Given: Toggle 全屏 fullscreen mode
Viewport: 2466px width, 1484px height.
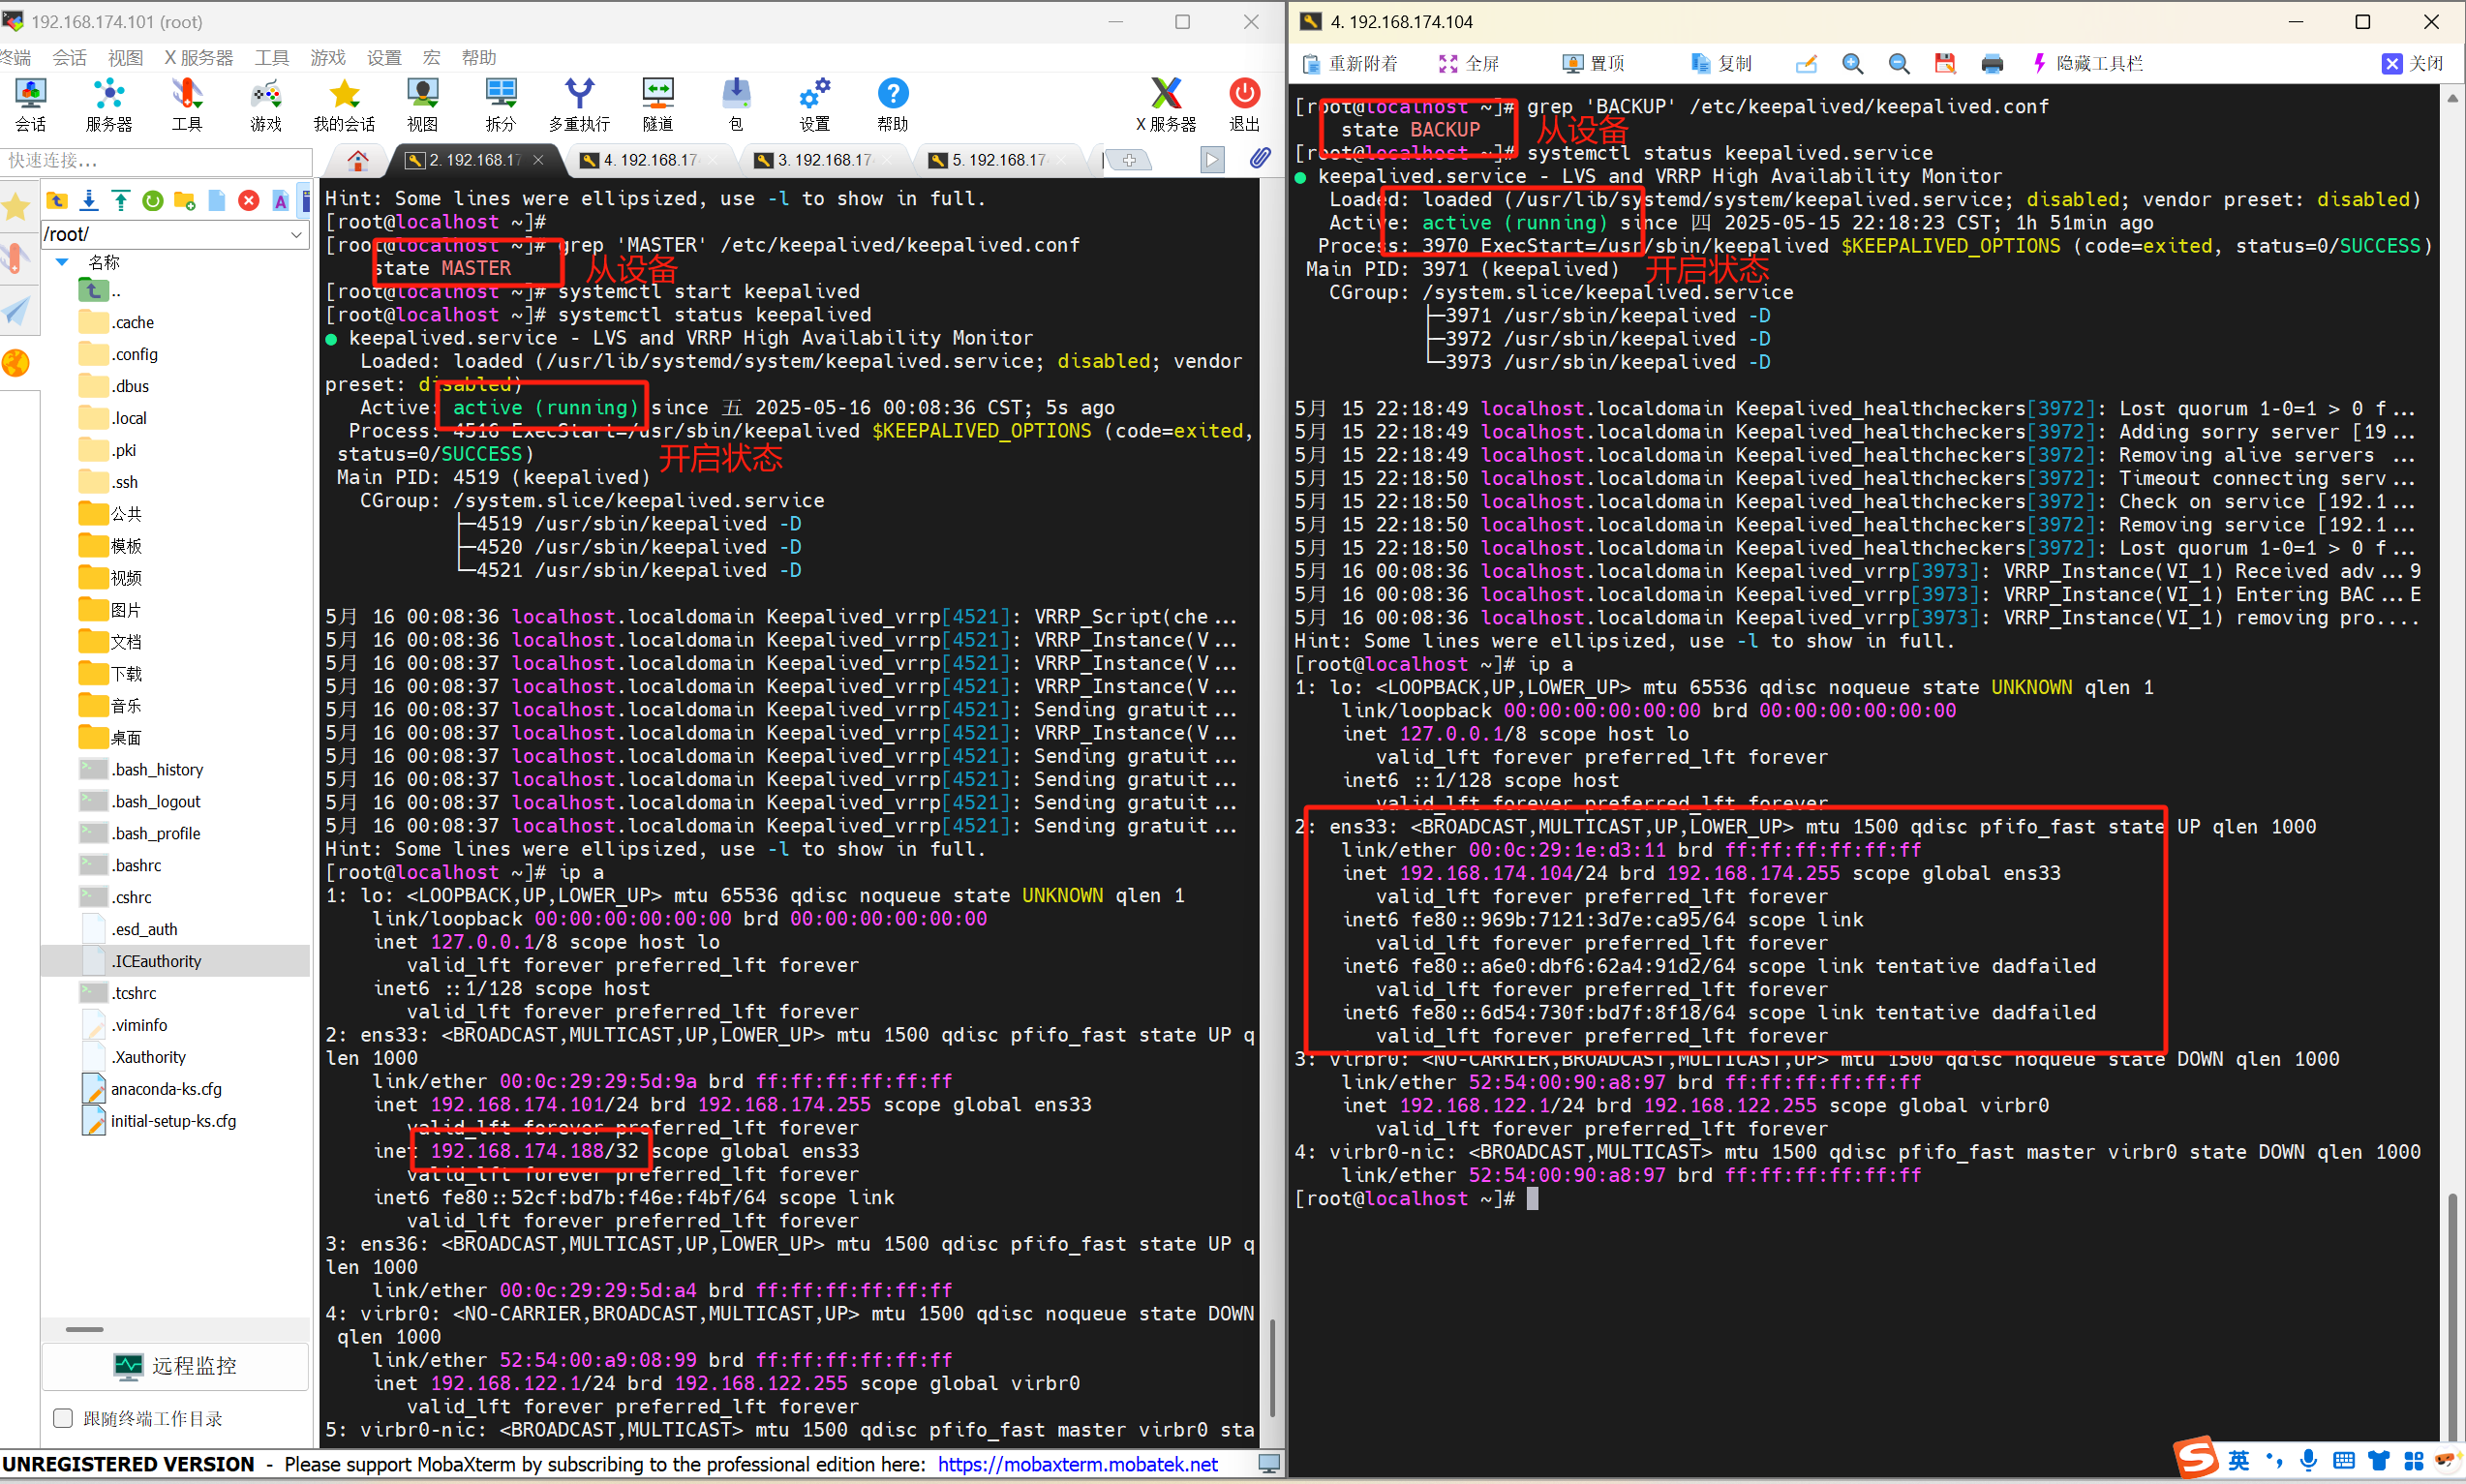Looking at the screenshot, I should click(x=1468, y=64).
